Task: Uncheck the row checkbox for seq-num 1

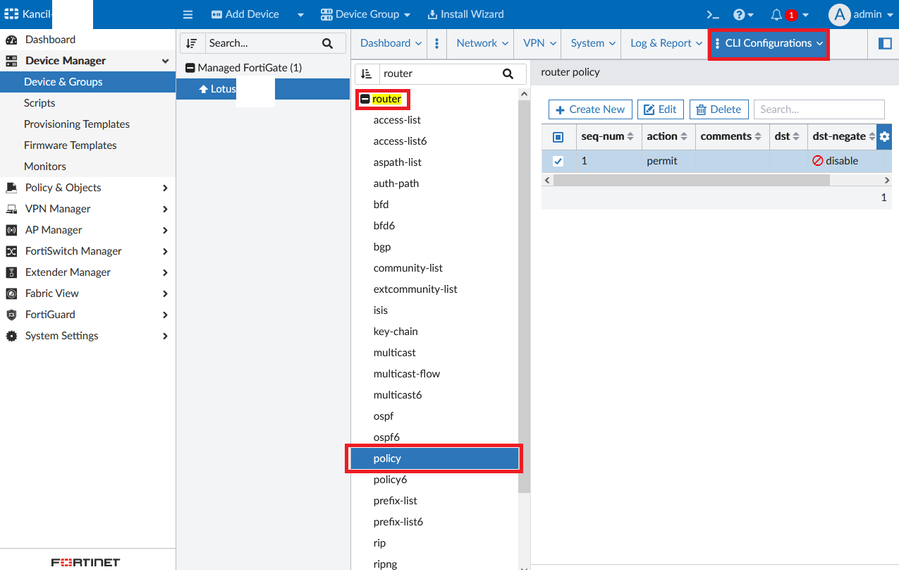Action: [x=558, y=161]
